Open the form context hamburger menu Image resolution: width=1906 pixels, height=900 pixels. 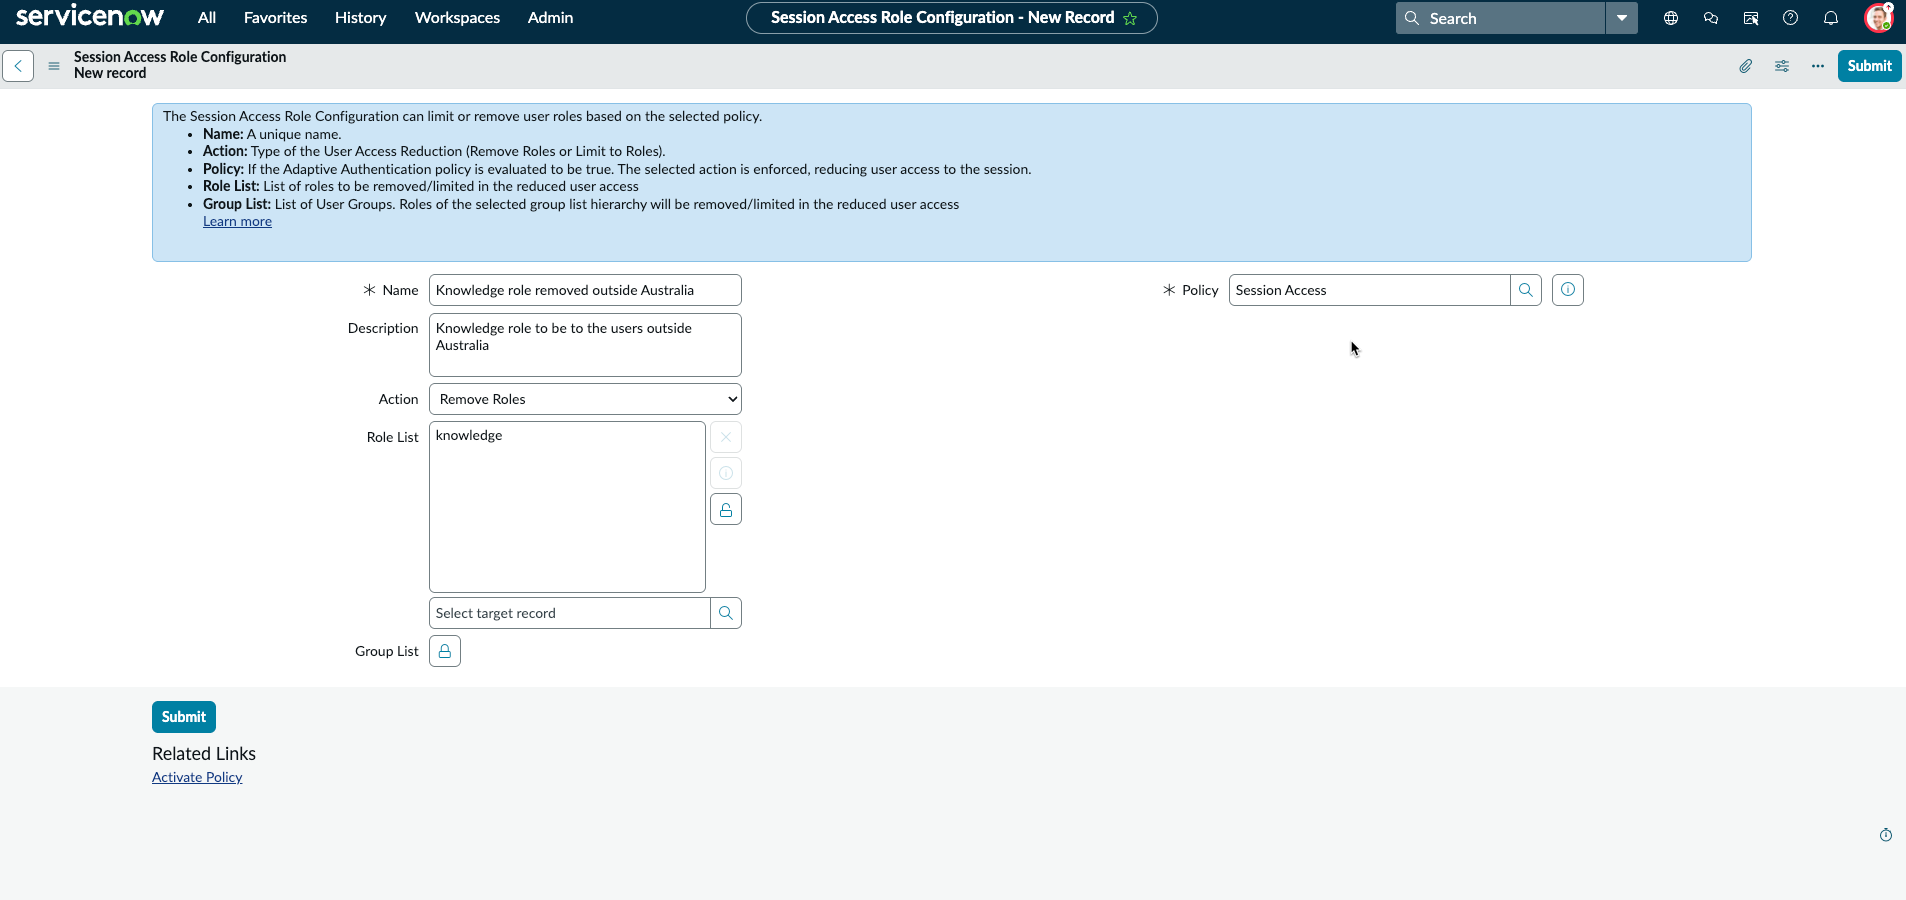pyautogui.click(x=54, y=66)
